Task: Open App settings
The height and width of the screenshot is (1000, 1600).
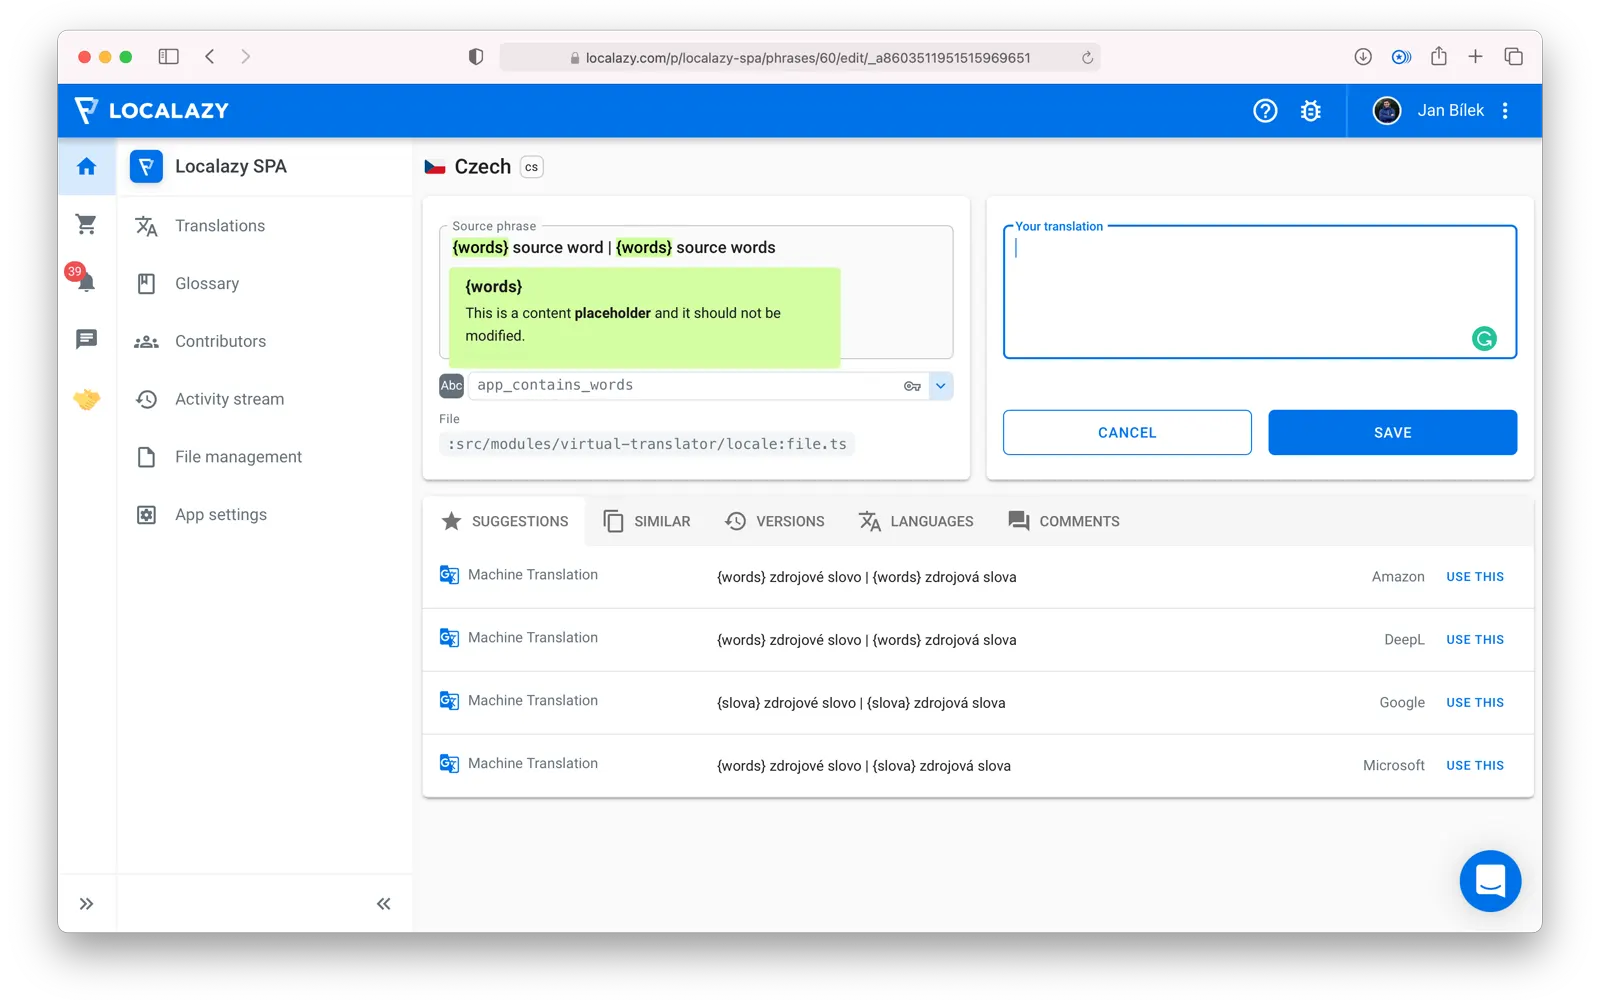Action: click(221, 515)
